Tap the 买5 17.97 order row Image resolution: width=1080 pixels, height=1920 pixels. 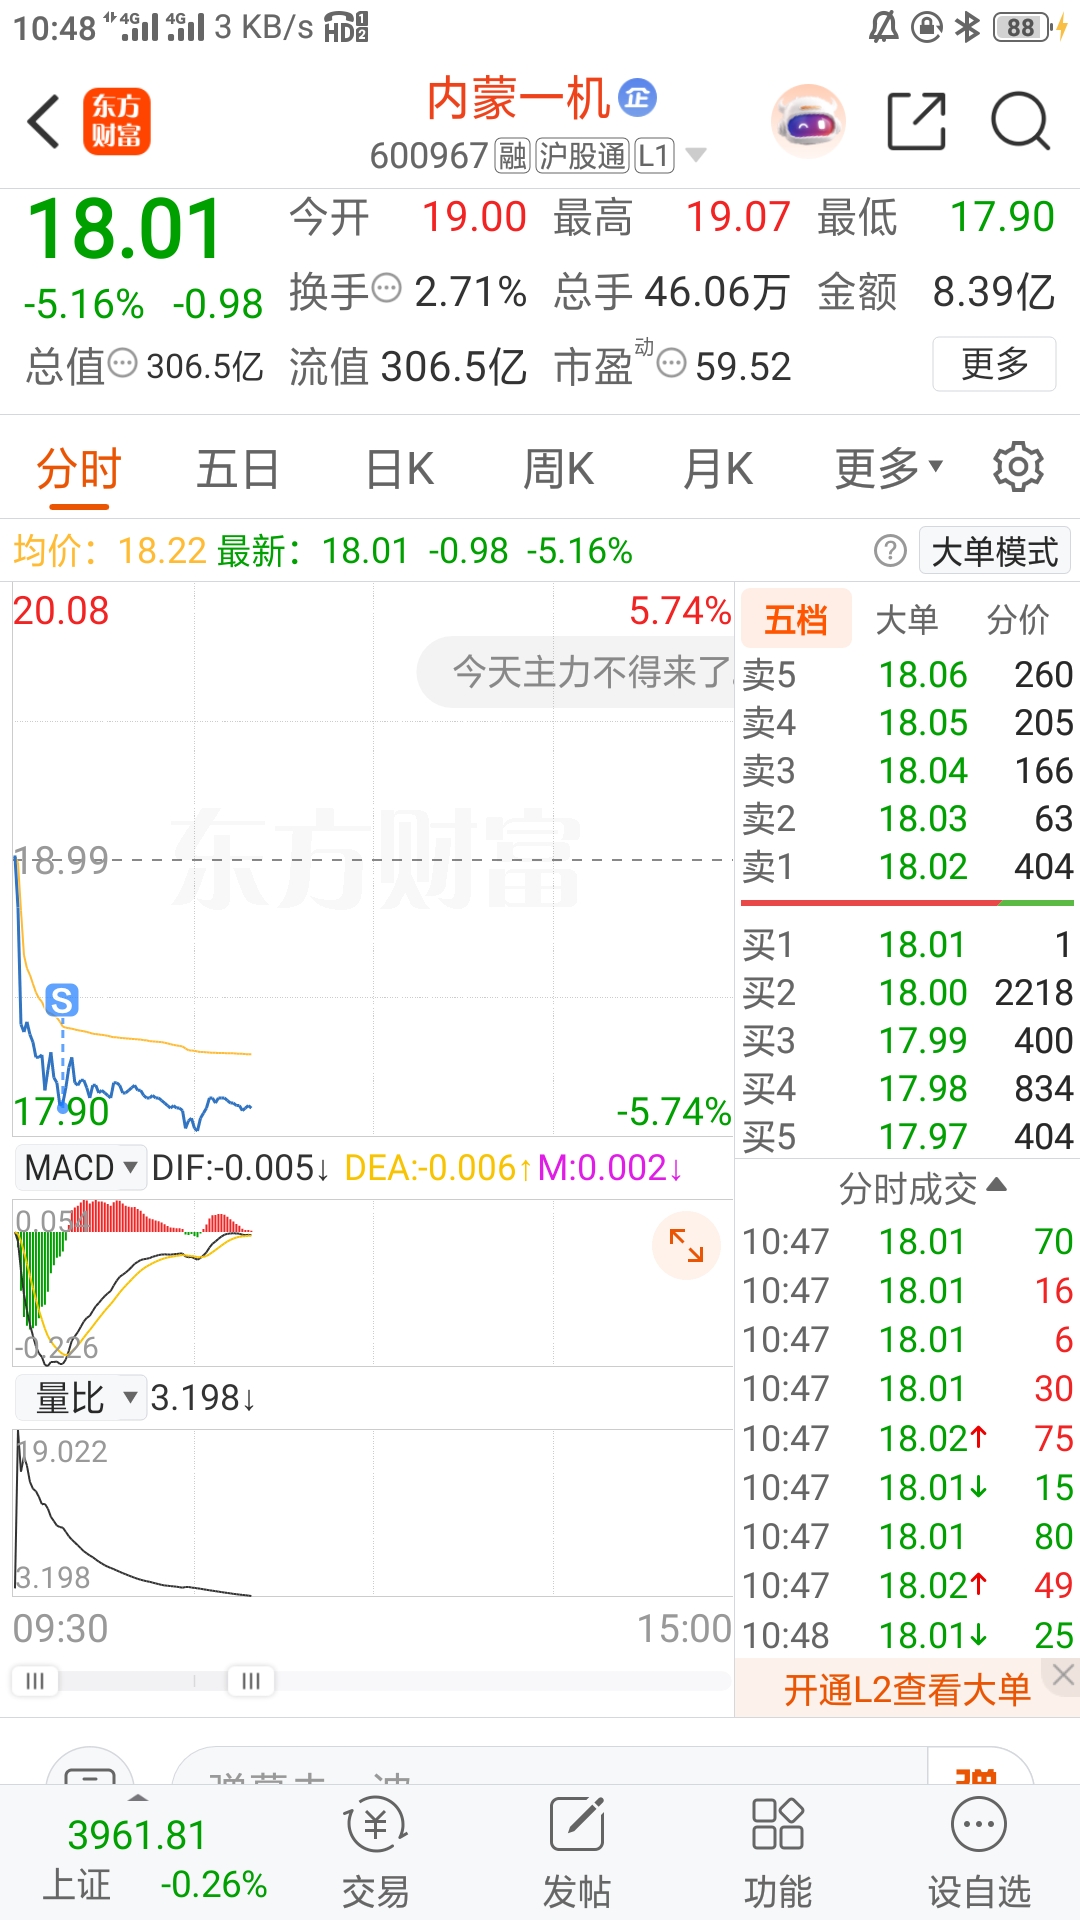(x=908, y=1136)
